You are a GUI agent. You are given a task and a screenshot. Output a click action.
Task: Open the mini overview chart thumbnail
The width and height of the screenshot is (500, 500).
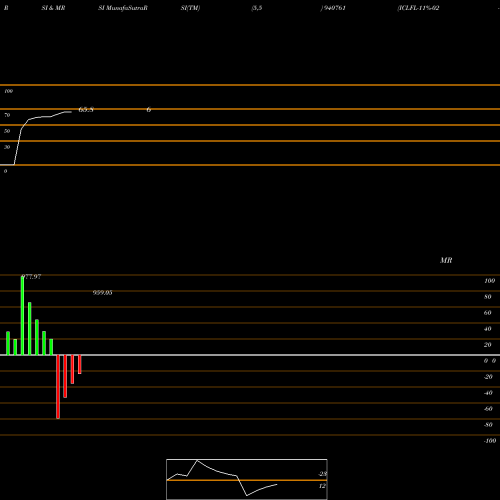[247, 479]
